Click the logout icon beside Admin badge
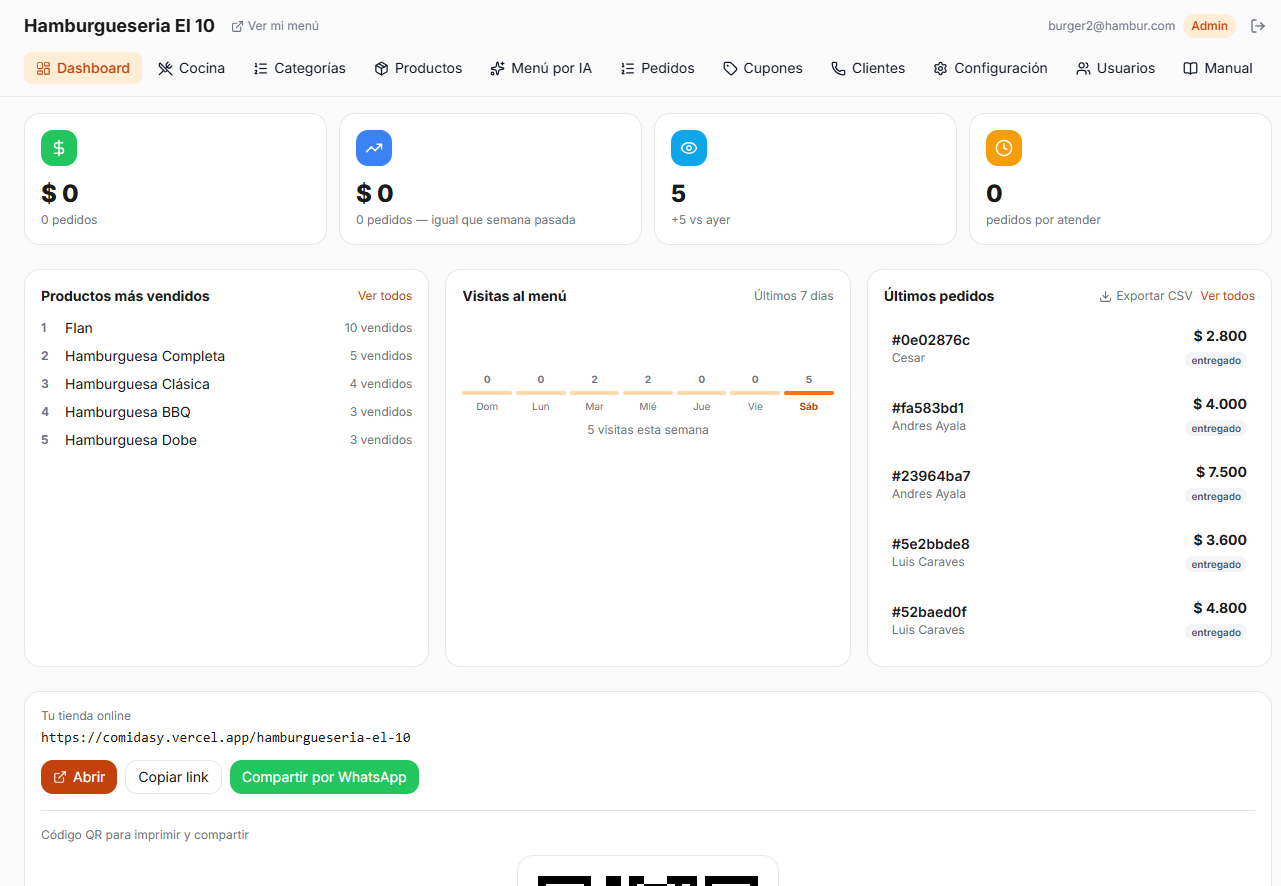The image size is (1281, 886). pos(1258,26)
